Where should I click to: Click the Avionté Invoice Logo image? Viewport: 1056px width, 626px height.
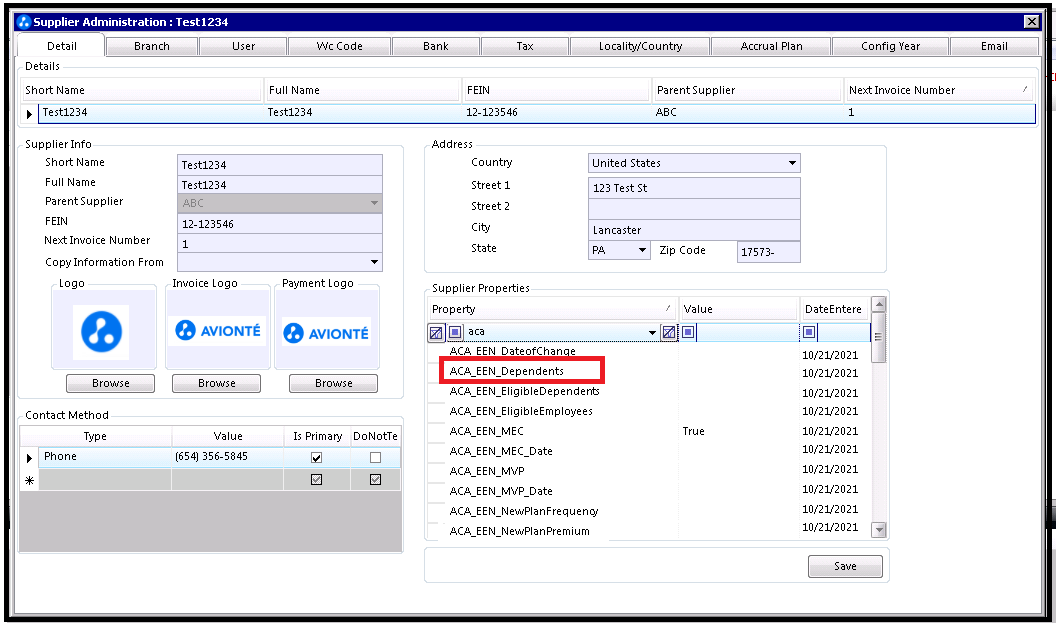tap(217, 330)
